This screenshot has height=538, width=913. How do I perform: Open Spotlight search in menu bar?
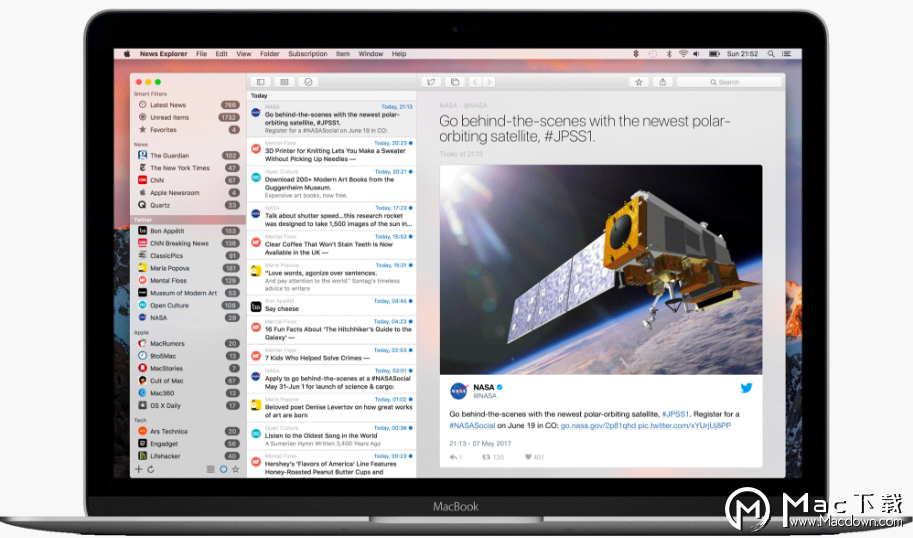771,54
